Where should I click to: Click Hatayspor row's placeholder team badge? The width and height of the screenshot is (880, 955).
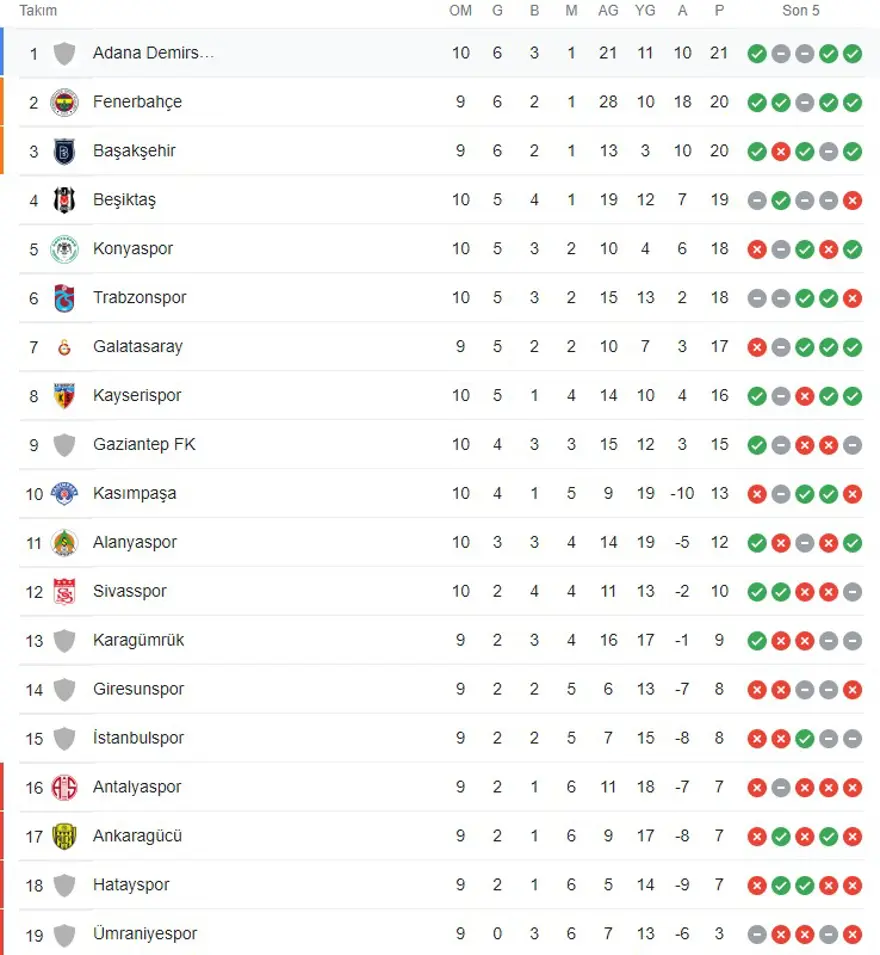point(64,885)
